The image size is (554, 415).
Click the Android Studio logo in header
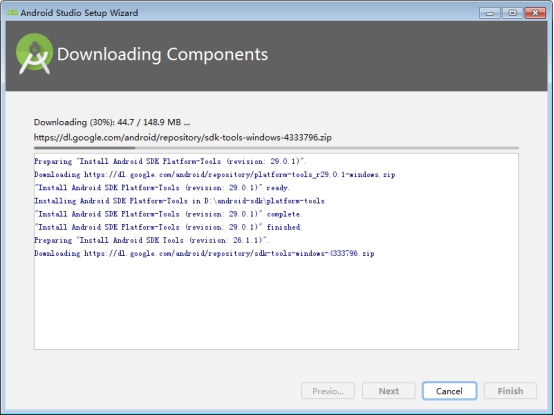click(x=34, y=54)
